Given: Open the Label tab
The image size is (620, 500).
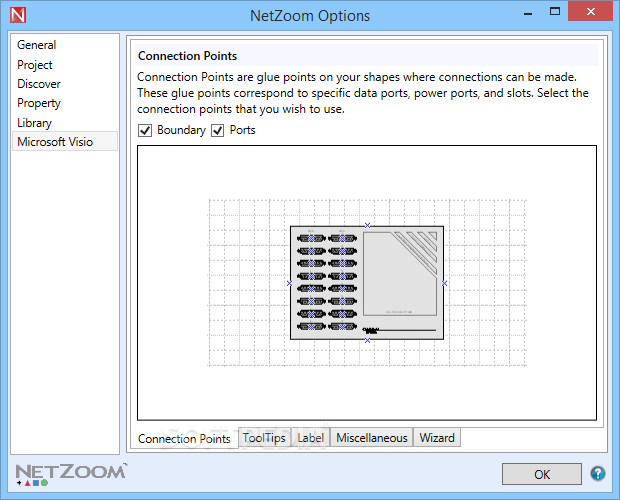Looking at the screenshot, I should pyautogui.click(x=310, y=438).
